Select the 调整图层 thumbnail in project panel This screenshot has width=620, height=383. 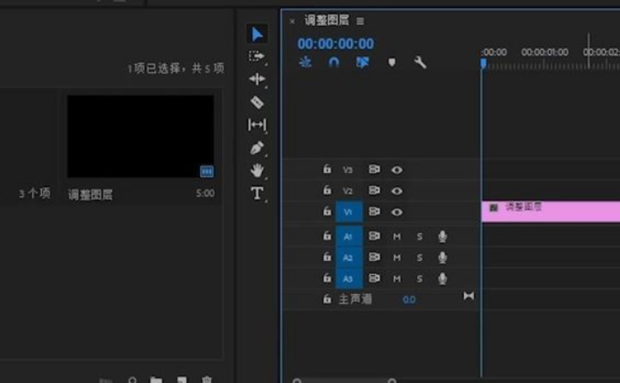point(140,136)
